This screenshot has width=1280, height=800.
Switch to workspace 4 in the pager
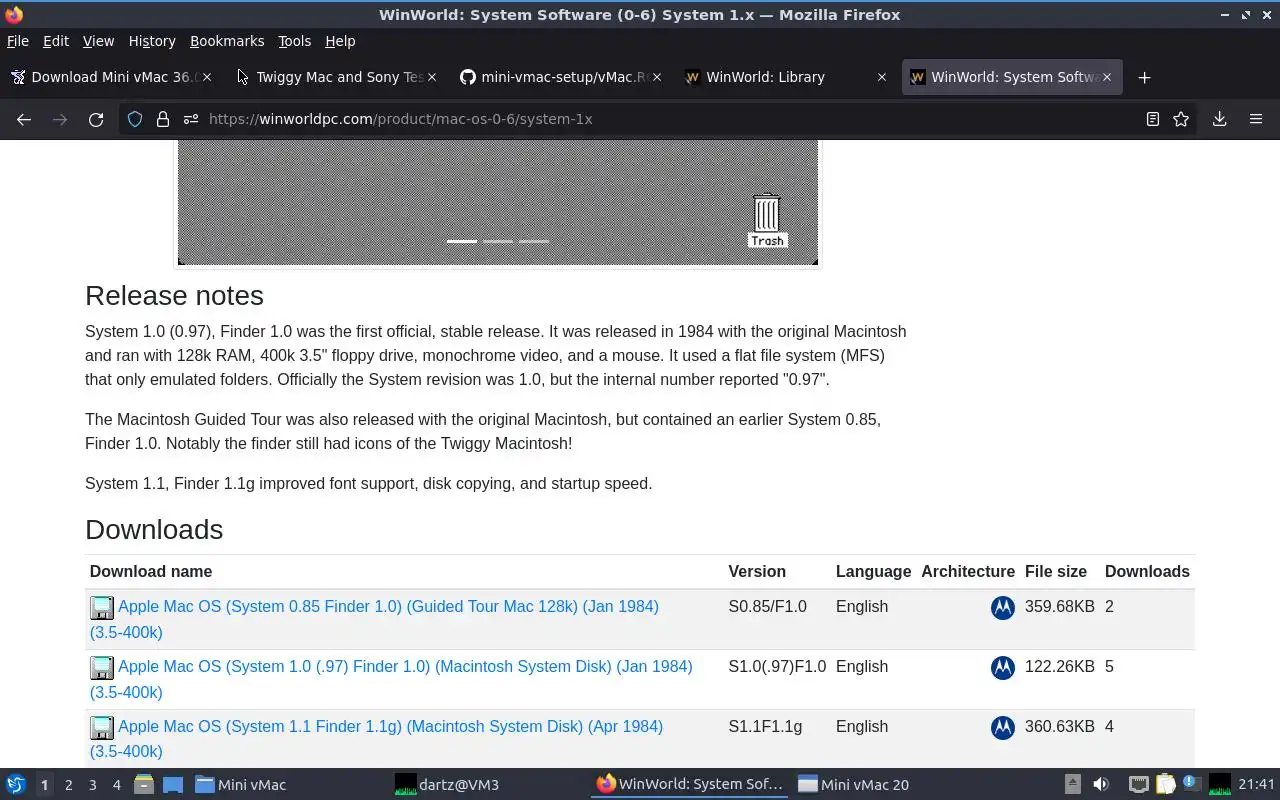[117, 785]
